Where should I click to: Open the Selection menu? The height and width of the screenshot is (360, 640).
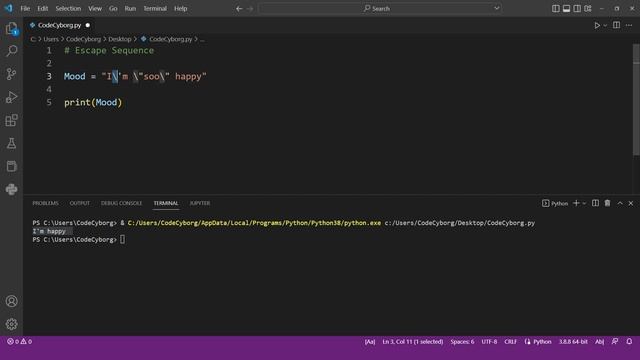(68, 9)
